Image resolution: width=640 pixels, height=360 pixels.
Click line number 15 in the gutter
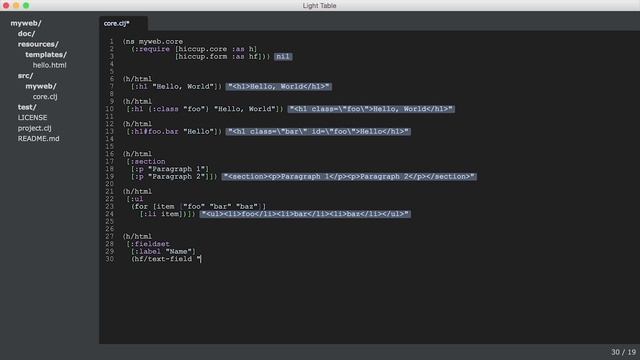pyautogui.click(x=109, y=147)
